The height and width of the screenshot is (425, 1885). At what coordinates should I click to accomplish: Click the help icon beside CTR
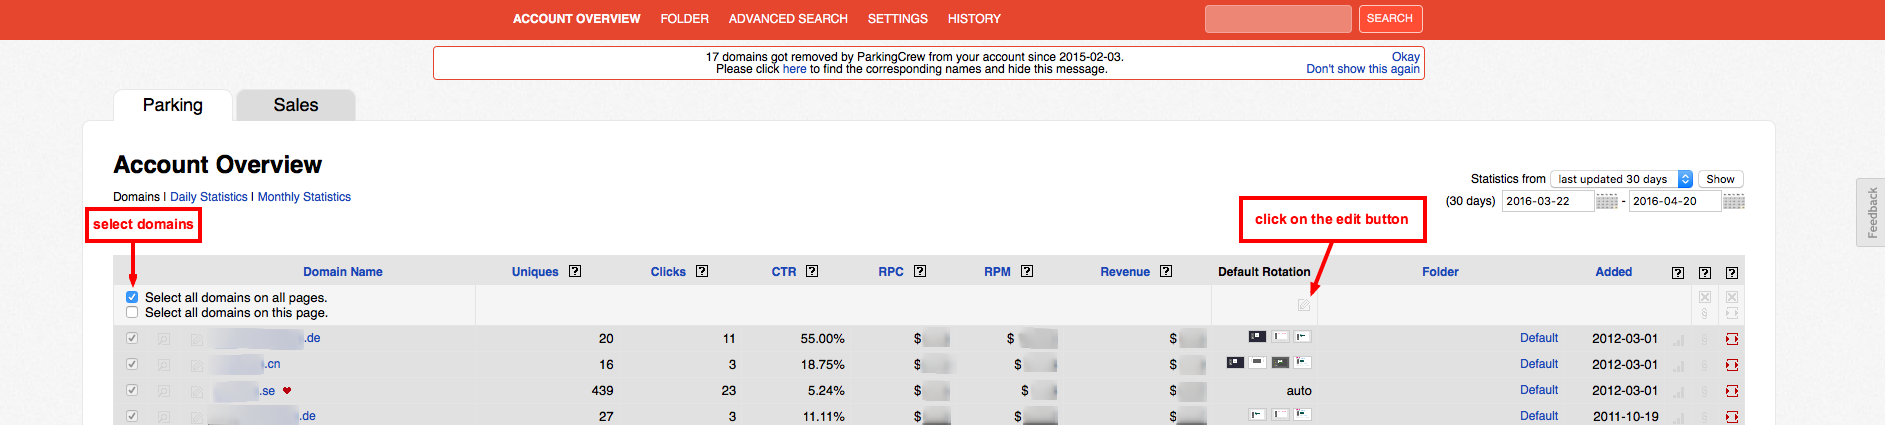coord(812,271)
